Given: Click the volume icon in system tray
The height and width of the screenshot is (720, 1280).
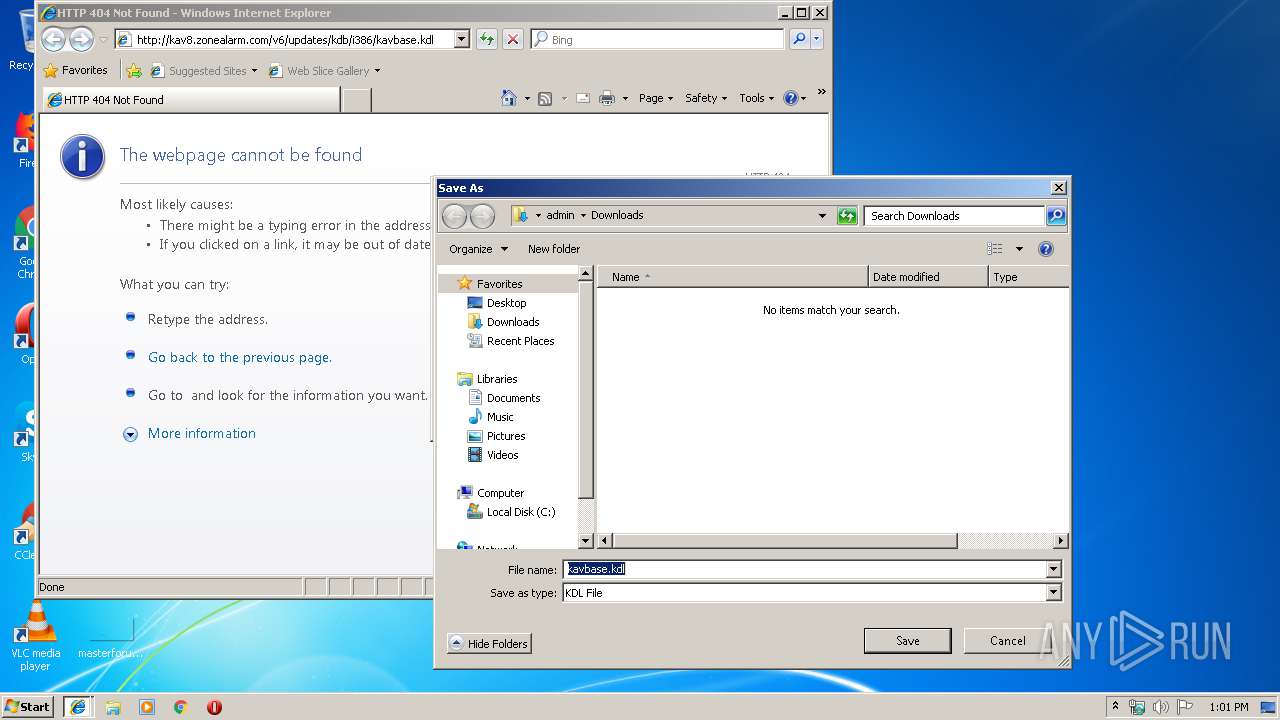Looking at the screenshot, I should [1160, 707].
